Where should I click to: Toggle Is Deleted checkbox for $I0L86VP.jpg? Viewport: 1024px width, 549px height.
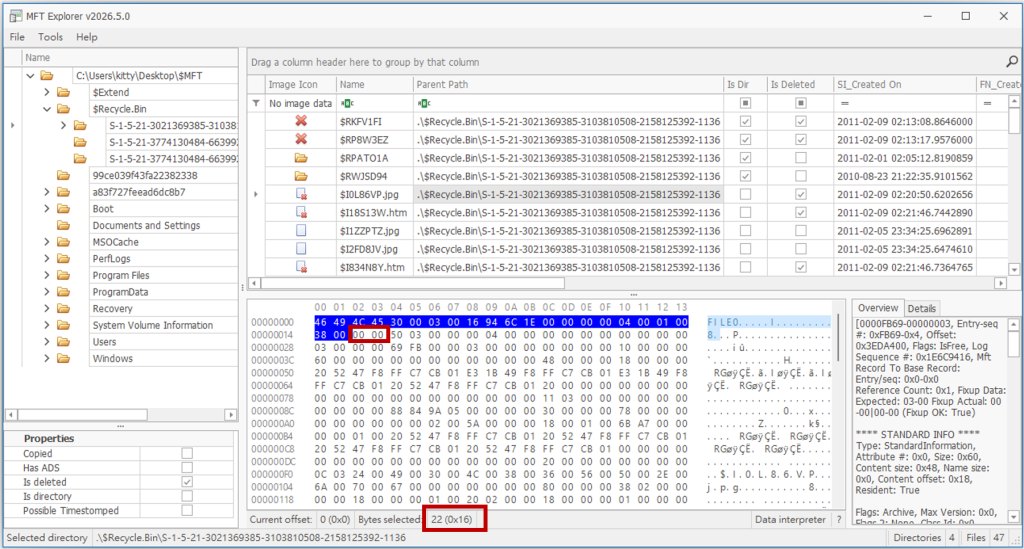point(801,195)
